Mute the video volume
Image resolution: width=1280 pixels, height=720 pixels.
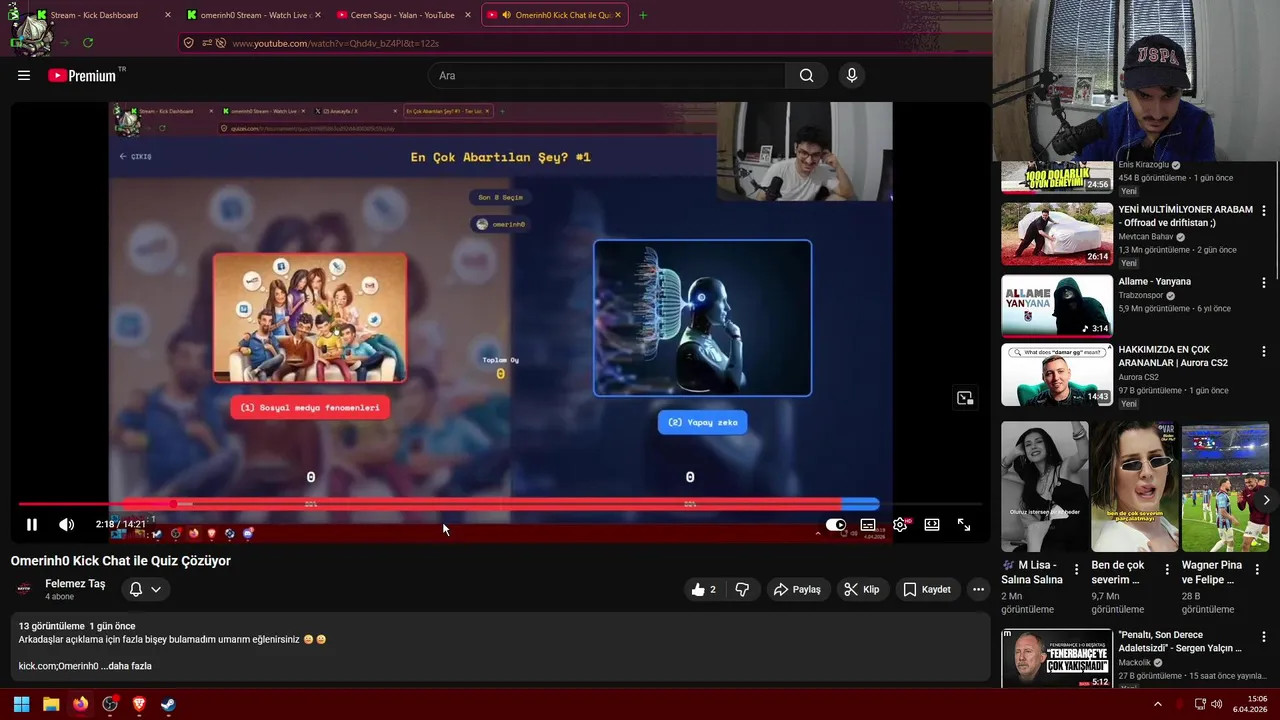[x=66, y=524]
